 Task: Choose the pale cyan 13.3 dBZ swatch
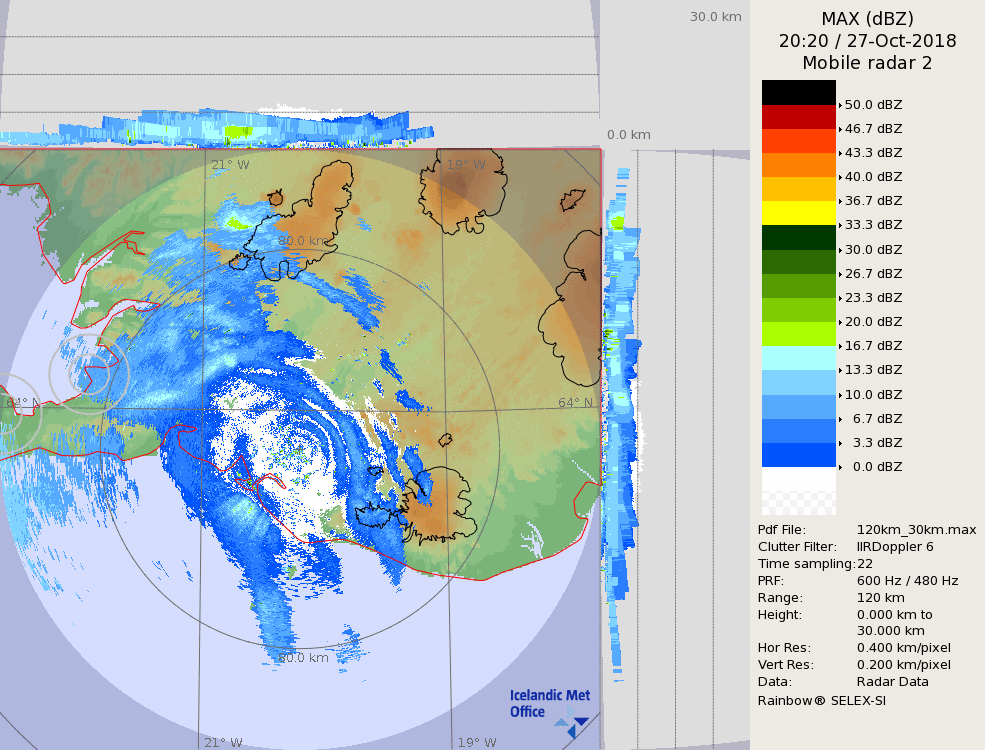(x=798, y=358)
